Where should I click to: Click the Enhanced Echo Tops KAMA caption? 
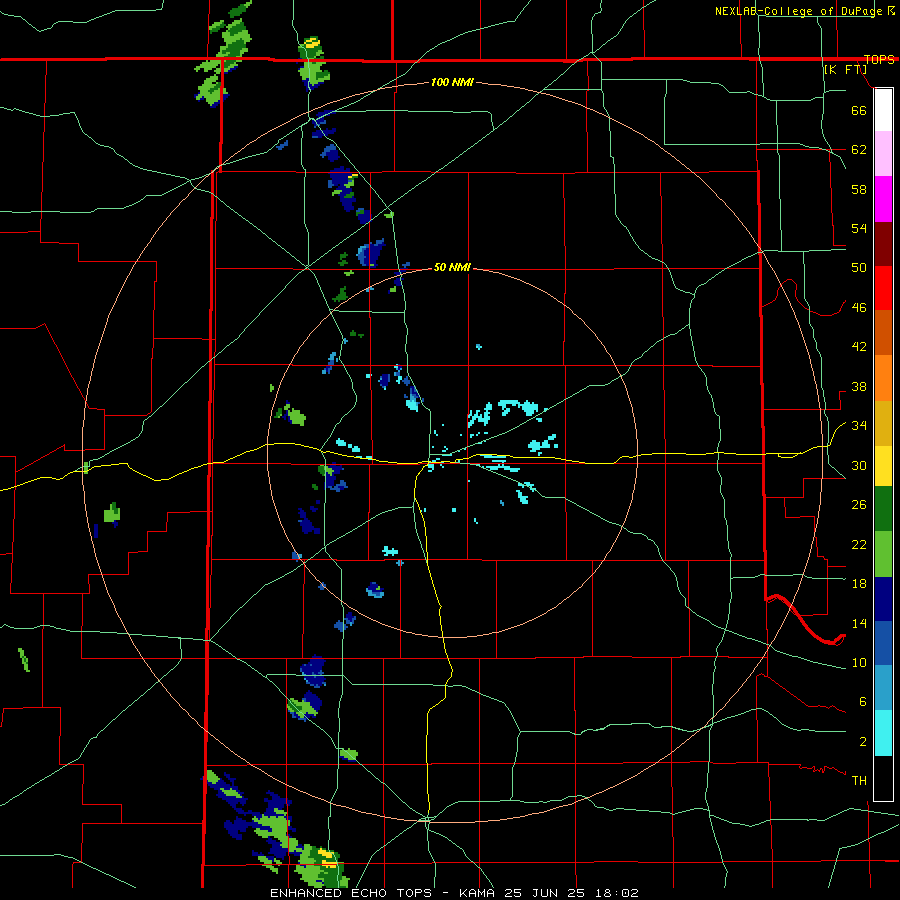[x=454, y=893]
